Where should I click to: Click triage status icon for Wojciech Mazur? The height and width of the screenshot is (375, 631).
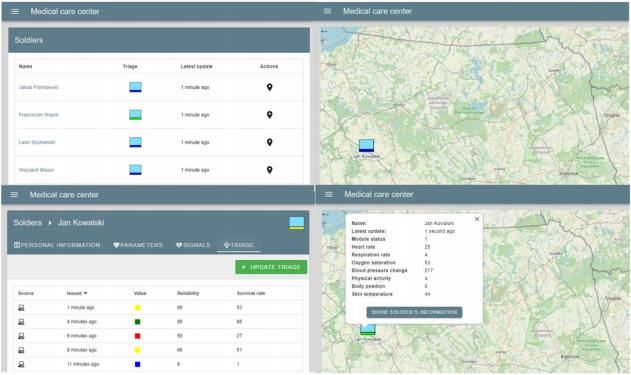135,170
